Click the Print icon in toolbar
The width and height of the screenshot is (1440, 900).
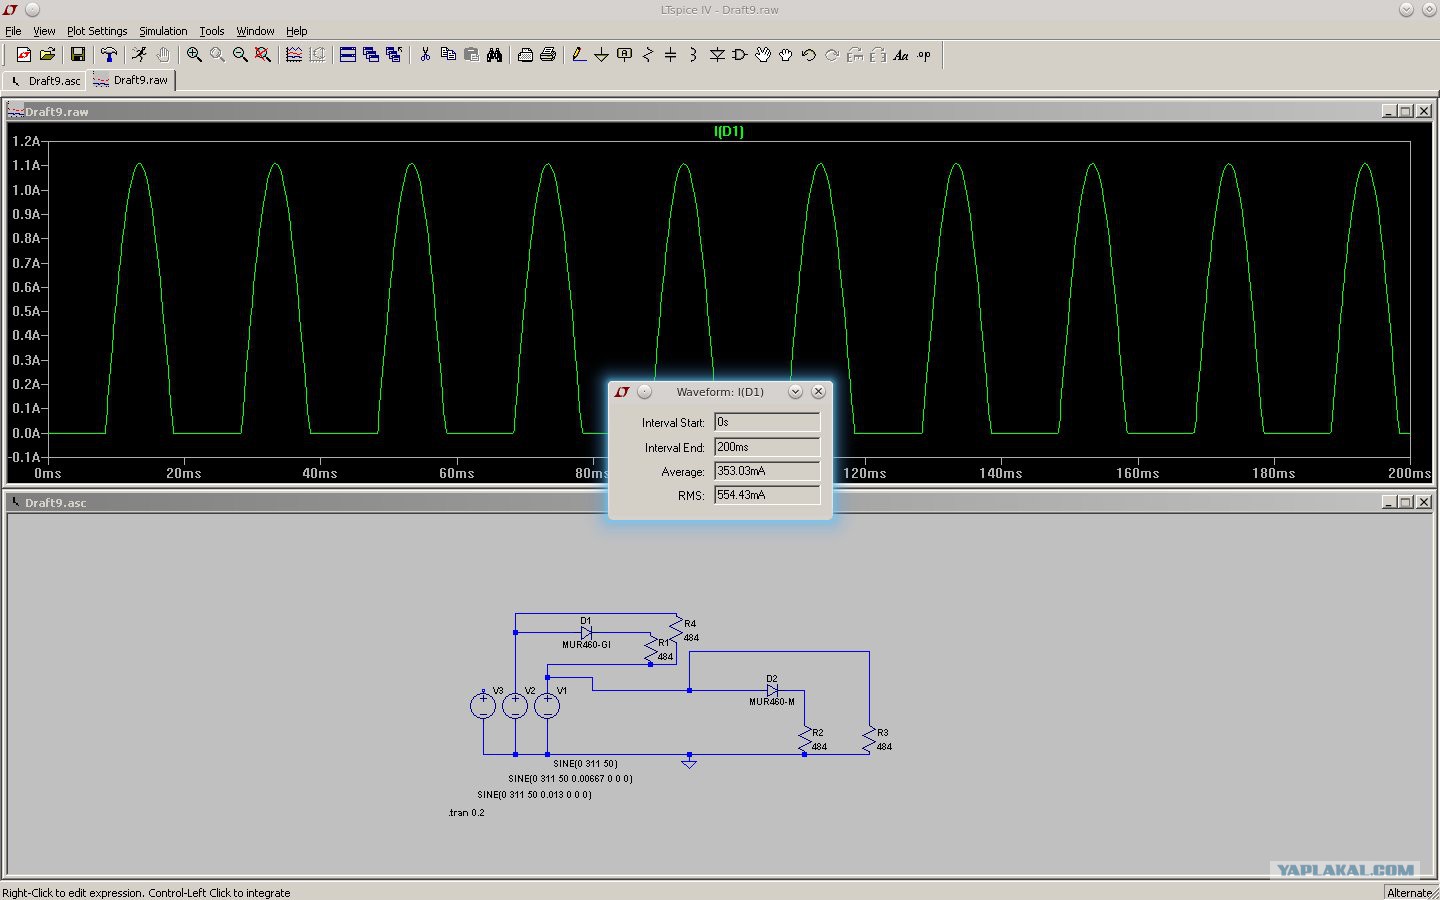548,55
